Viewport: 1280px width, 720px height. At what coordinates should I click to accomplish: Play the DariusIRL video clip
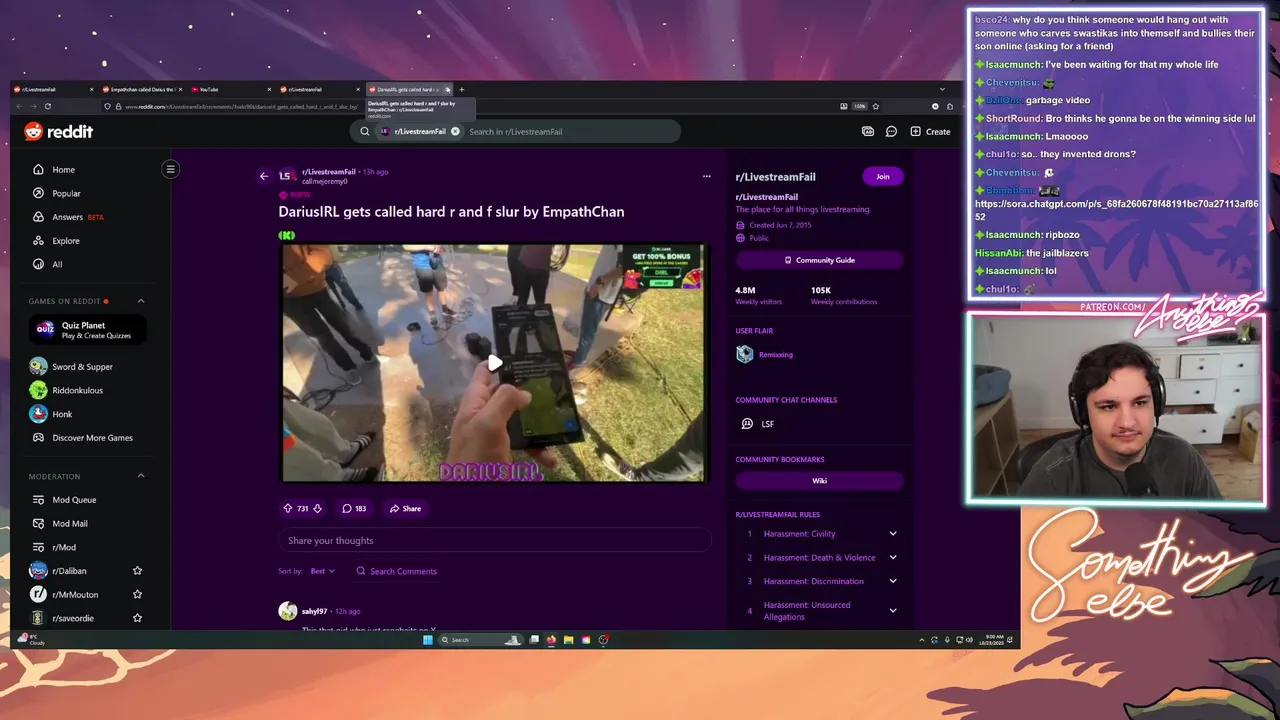[x=494, y=363]
